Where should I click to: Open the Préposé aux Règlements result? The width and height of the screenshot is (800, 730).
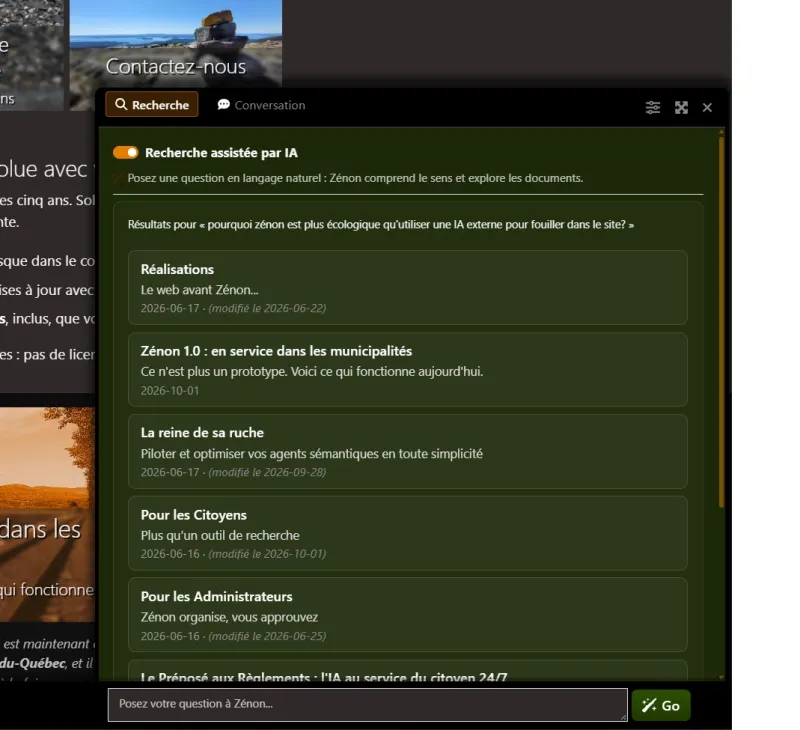click(x=408, y=671)
